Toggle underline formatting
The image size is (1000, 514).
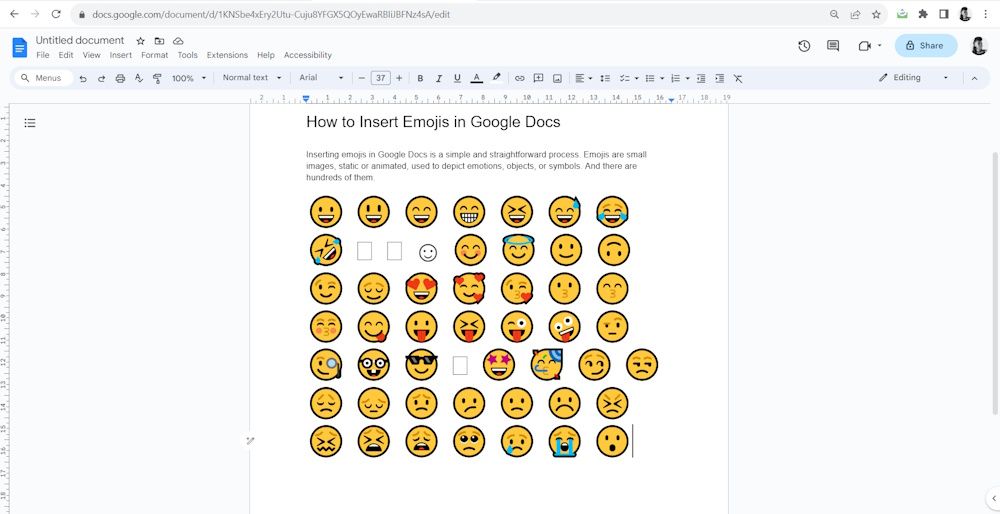coord(457,78)
